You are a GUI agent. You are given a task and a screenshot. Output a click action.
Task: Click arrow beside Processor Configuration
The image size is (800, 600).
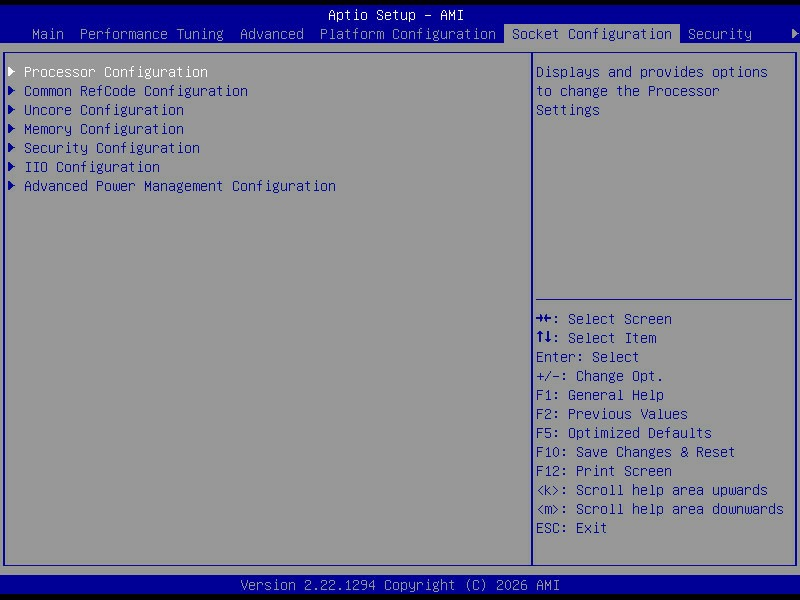12,71
